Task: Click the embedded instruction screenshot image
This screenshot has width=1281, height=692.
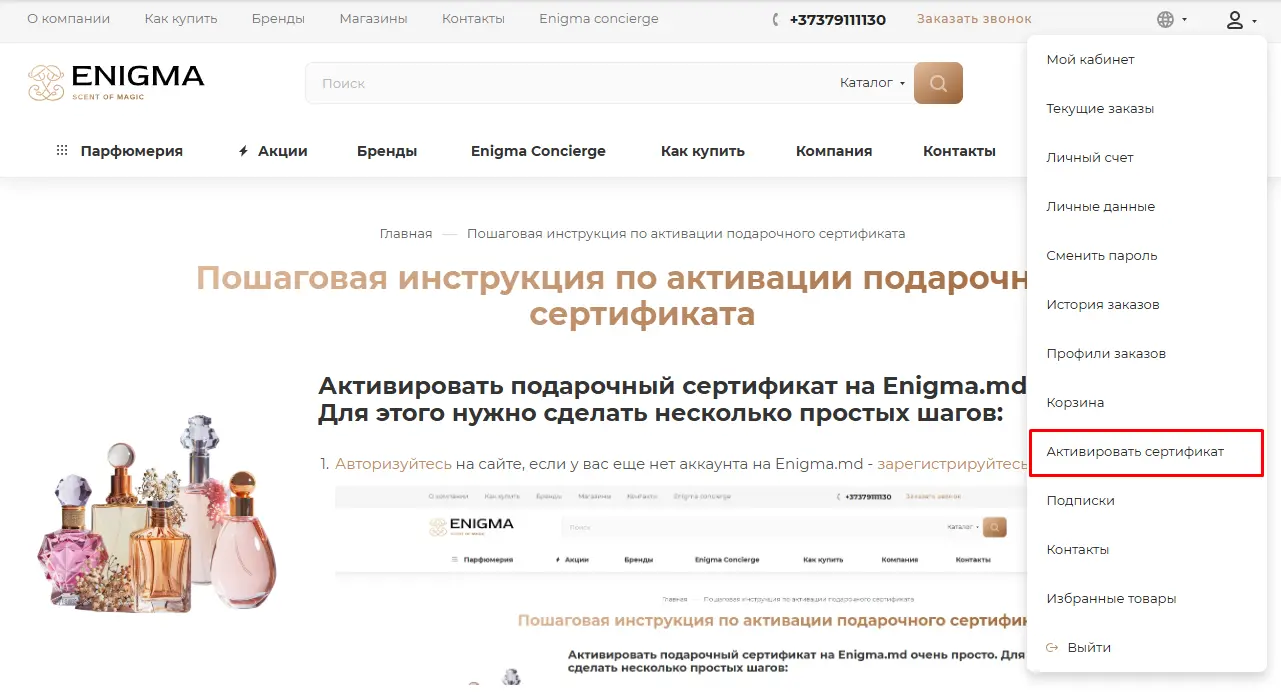Action: click(680, 587)
